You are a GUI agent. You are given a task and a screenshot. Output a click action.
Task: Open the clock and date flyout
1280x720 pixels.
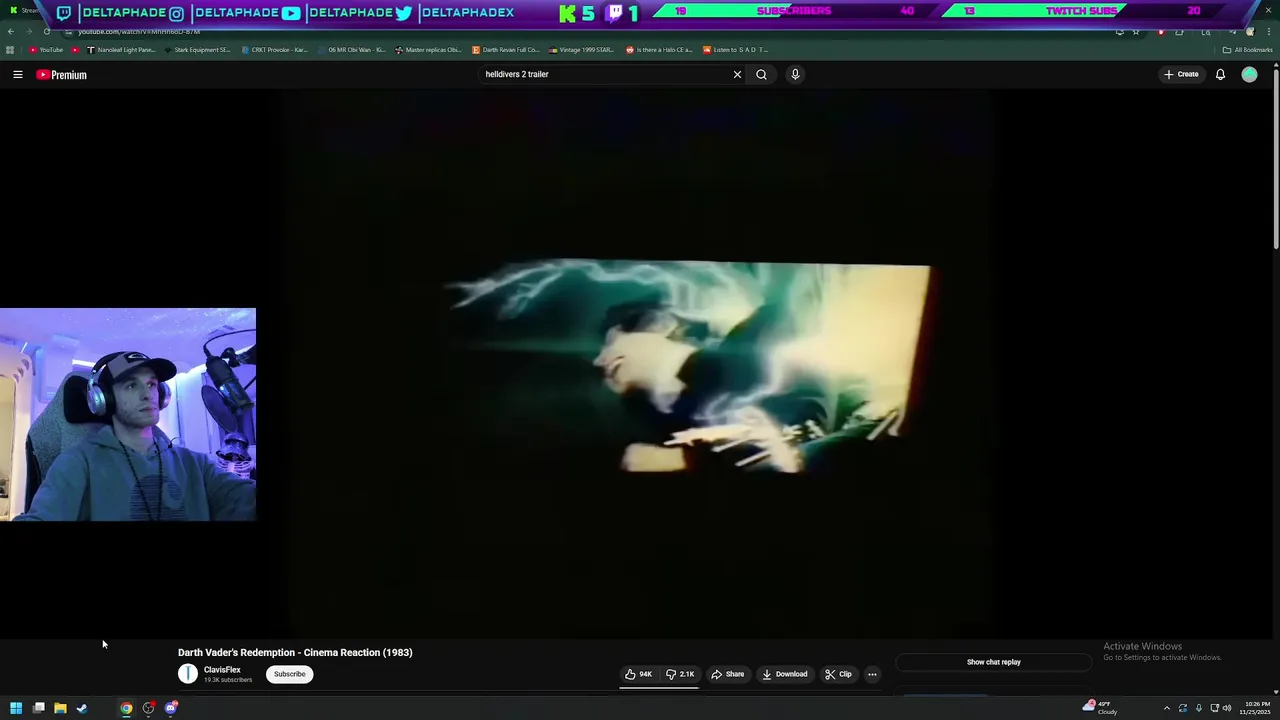1256,708
